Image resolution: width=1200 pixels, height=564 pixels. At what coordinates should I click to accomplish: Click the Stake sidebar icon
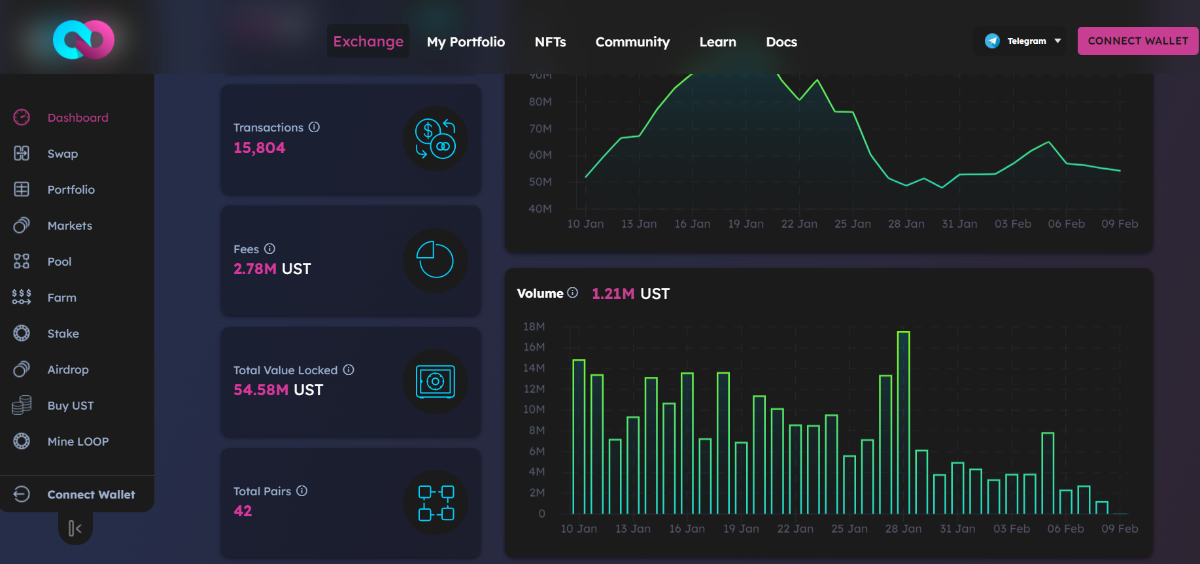pos(22,334)
